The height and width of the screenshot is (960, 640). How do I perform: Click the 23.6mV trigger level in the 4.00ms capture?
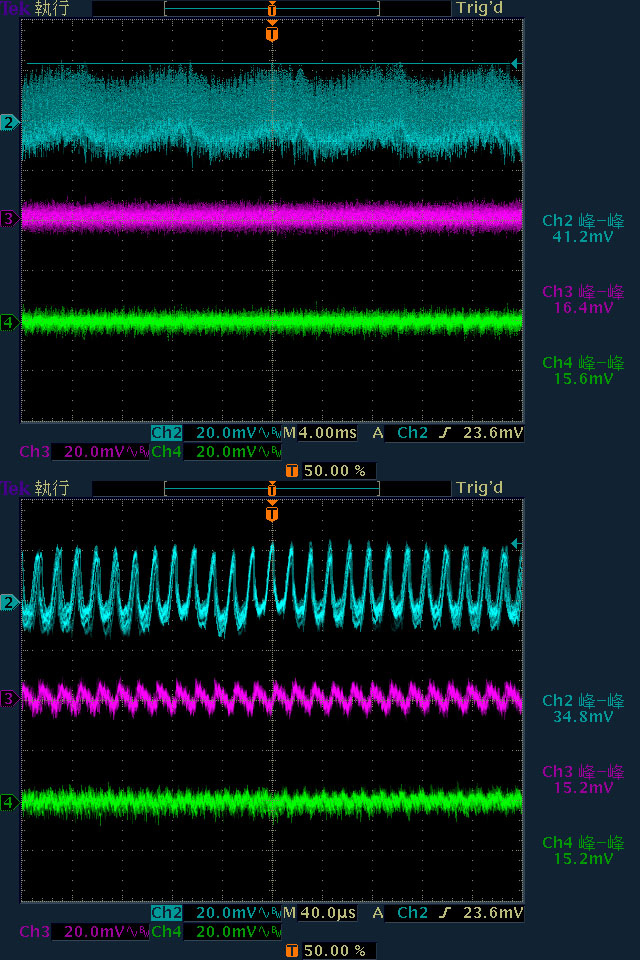493,433
